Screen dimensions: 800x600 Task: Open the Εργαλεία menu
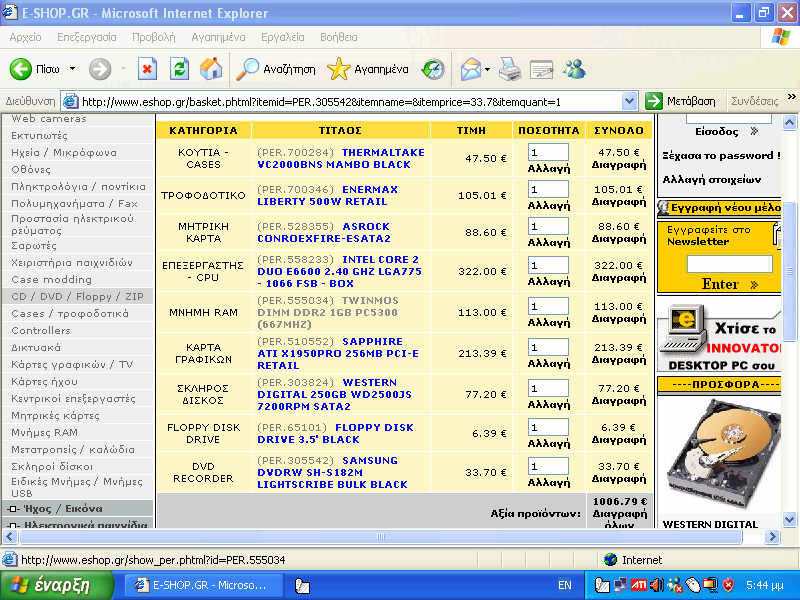(x=283, y=37)
